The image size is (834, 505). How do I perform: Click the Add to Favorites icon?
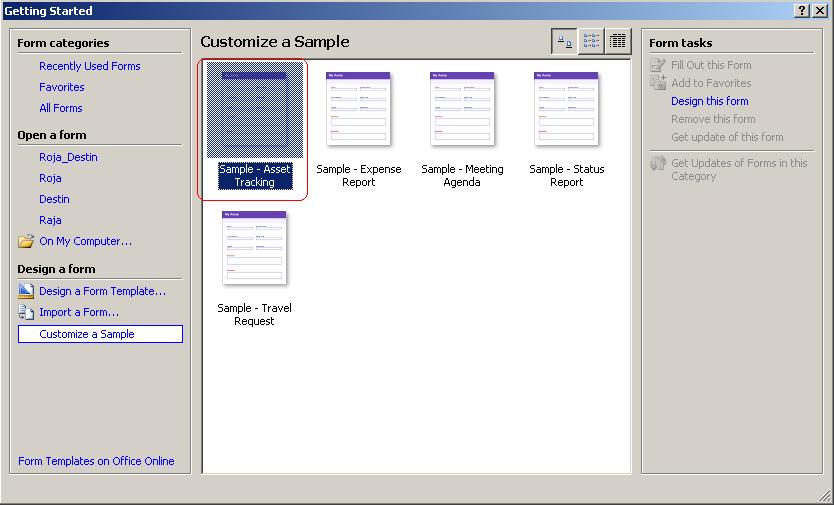tap(658, 82)
